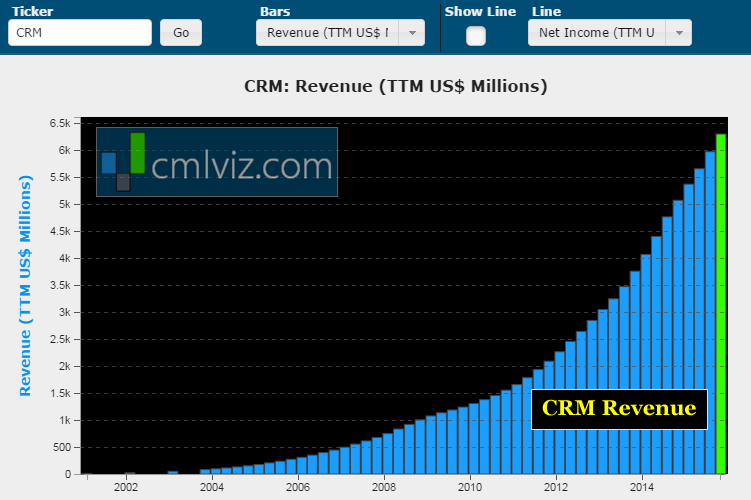
Task: Click the 2014 x-axis label
Action: click(642, 487)
